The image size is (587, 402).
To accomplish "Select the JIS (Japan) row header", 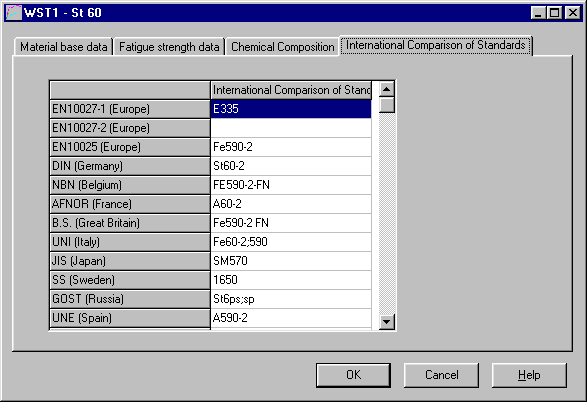I will tap(130, 261).
